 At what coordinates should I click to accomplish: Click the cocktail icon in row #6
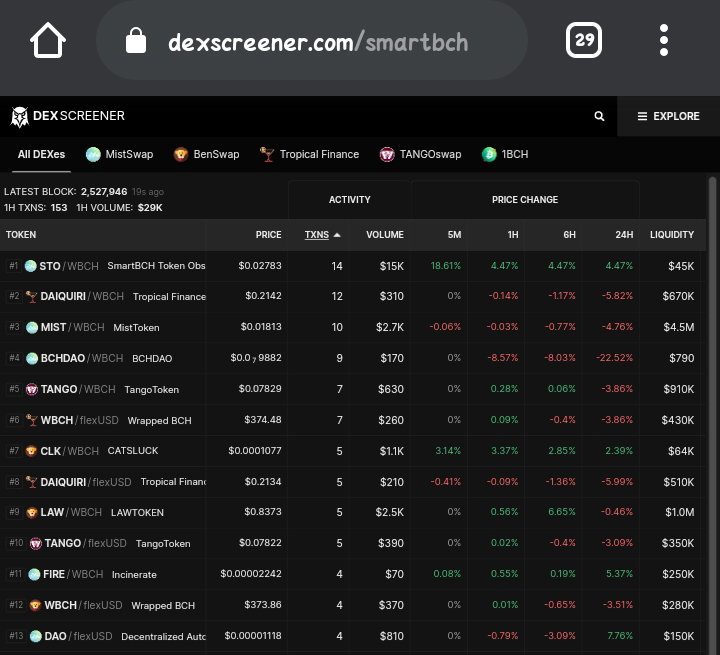click(32, 420)
